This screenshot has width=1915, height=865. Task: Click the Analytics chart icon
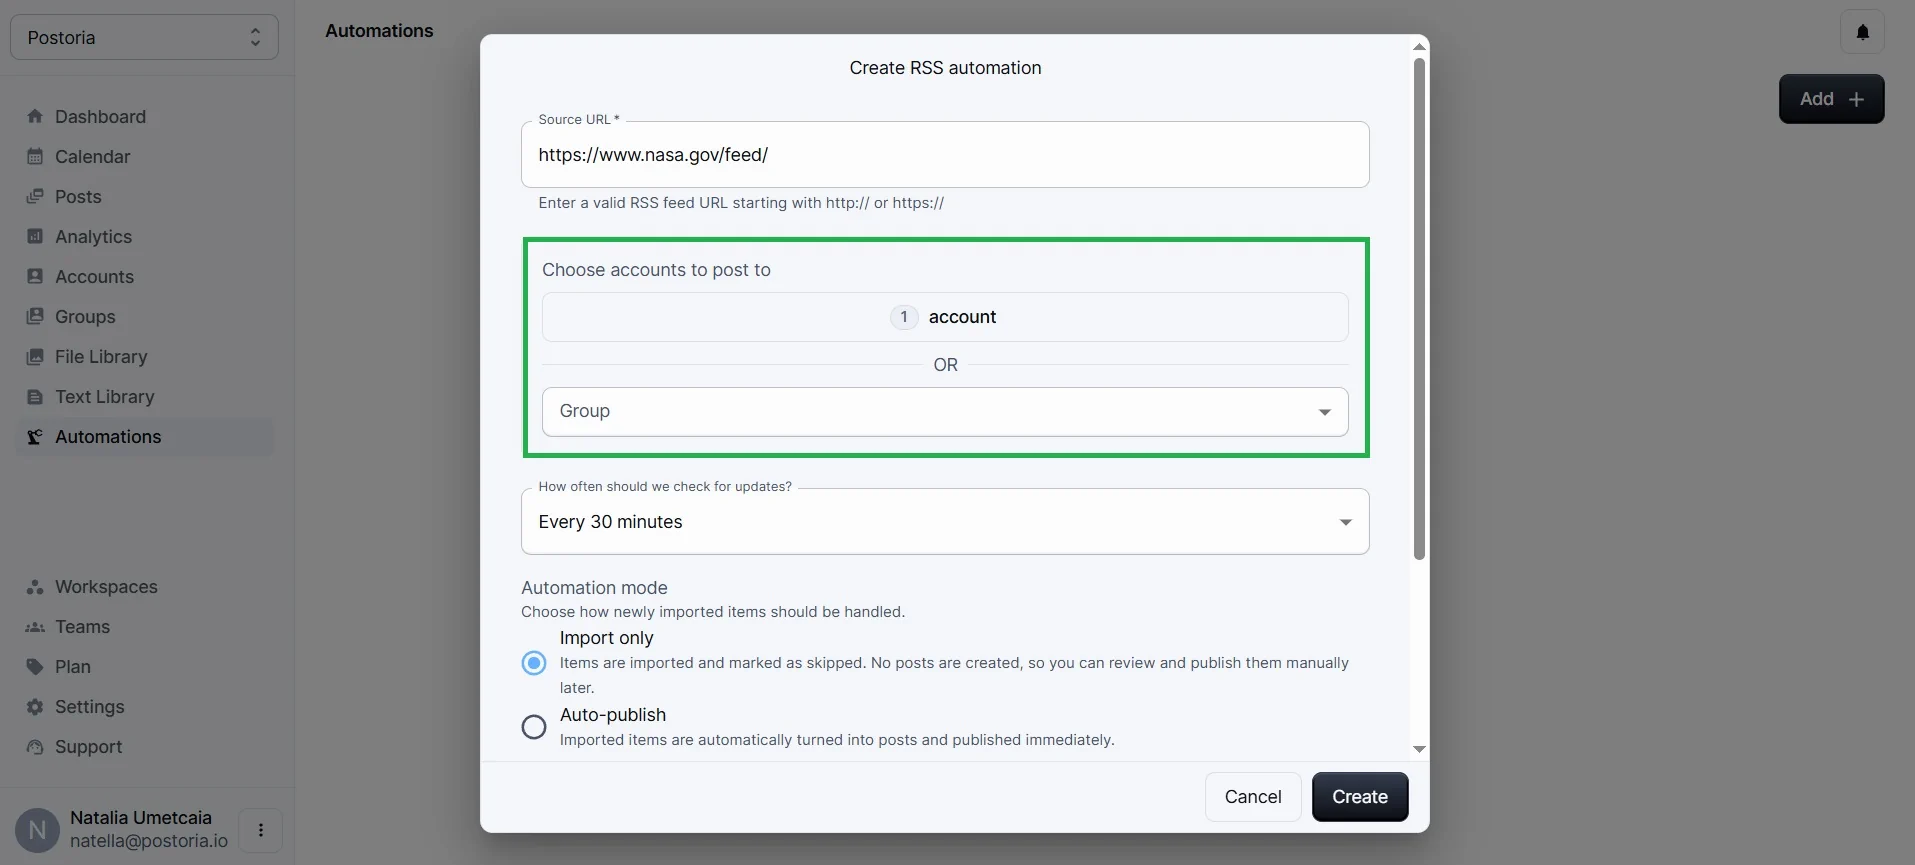click(x=35, y=236)
